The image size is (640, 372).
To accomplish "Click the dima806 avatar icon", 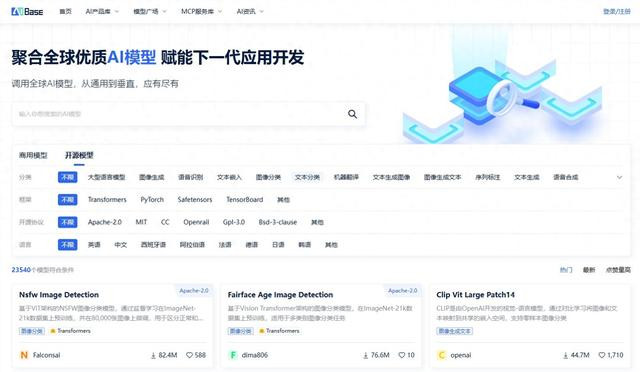I will coord(233,355).
